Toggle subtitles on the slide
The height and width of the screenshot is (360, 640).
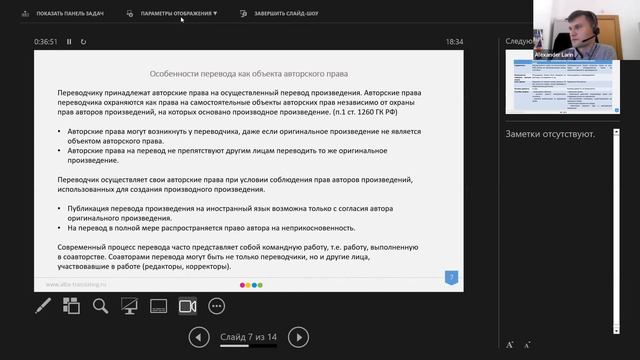pyautogui.click(x=158, y=306)
